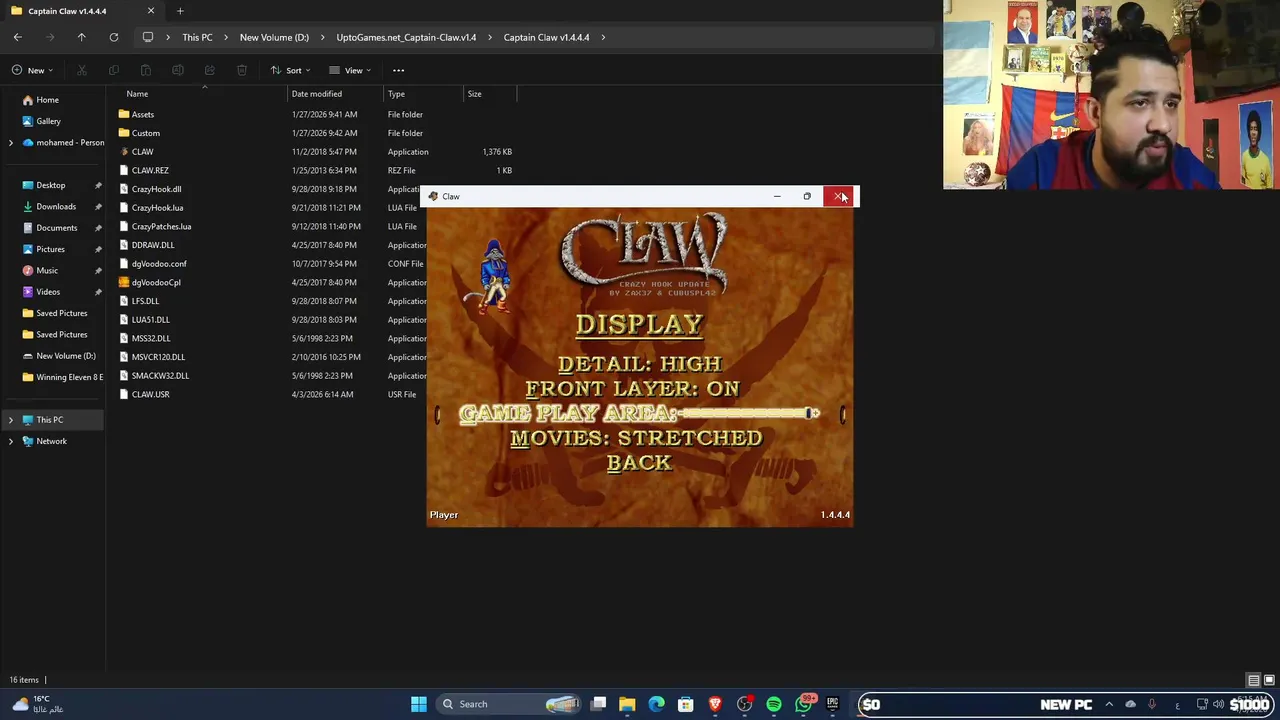Go back in File Explorer
This screenshot has width=1280, height=720.
18,37
